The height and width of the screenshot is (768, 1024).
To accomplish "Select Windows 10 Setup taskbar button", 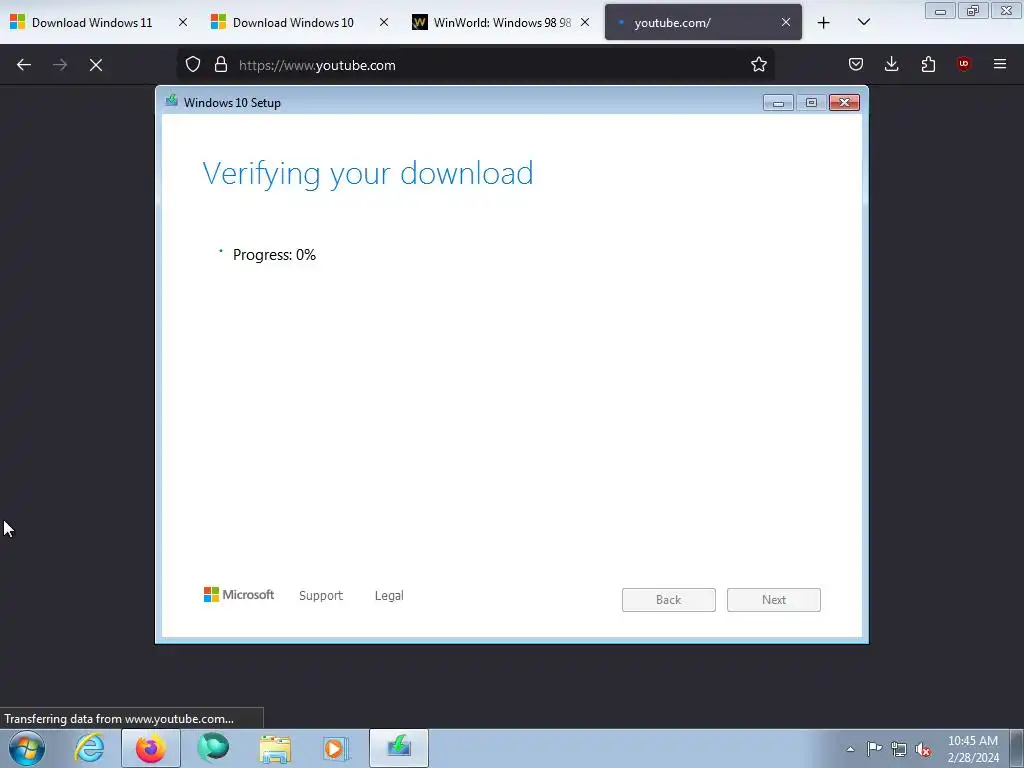I will tap(399, 748).
